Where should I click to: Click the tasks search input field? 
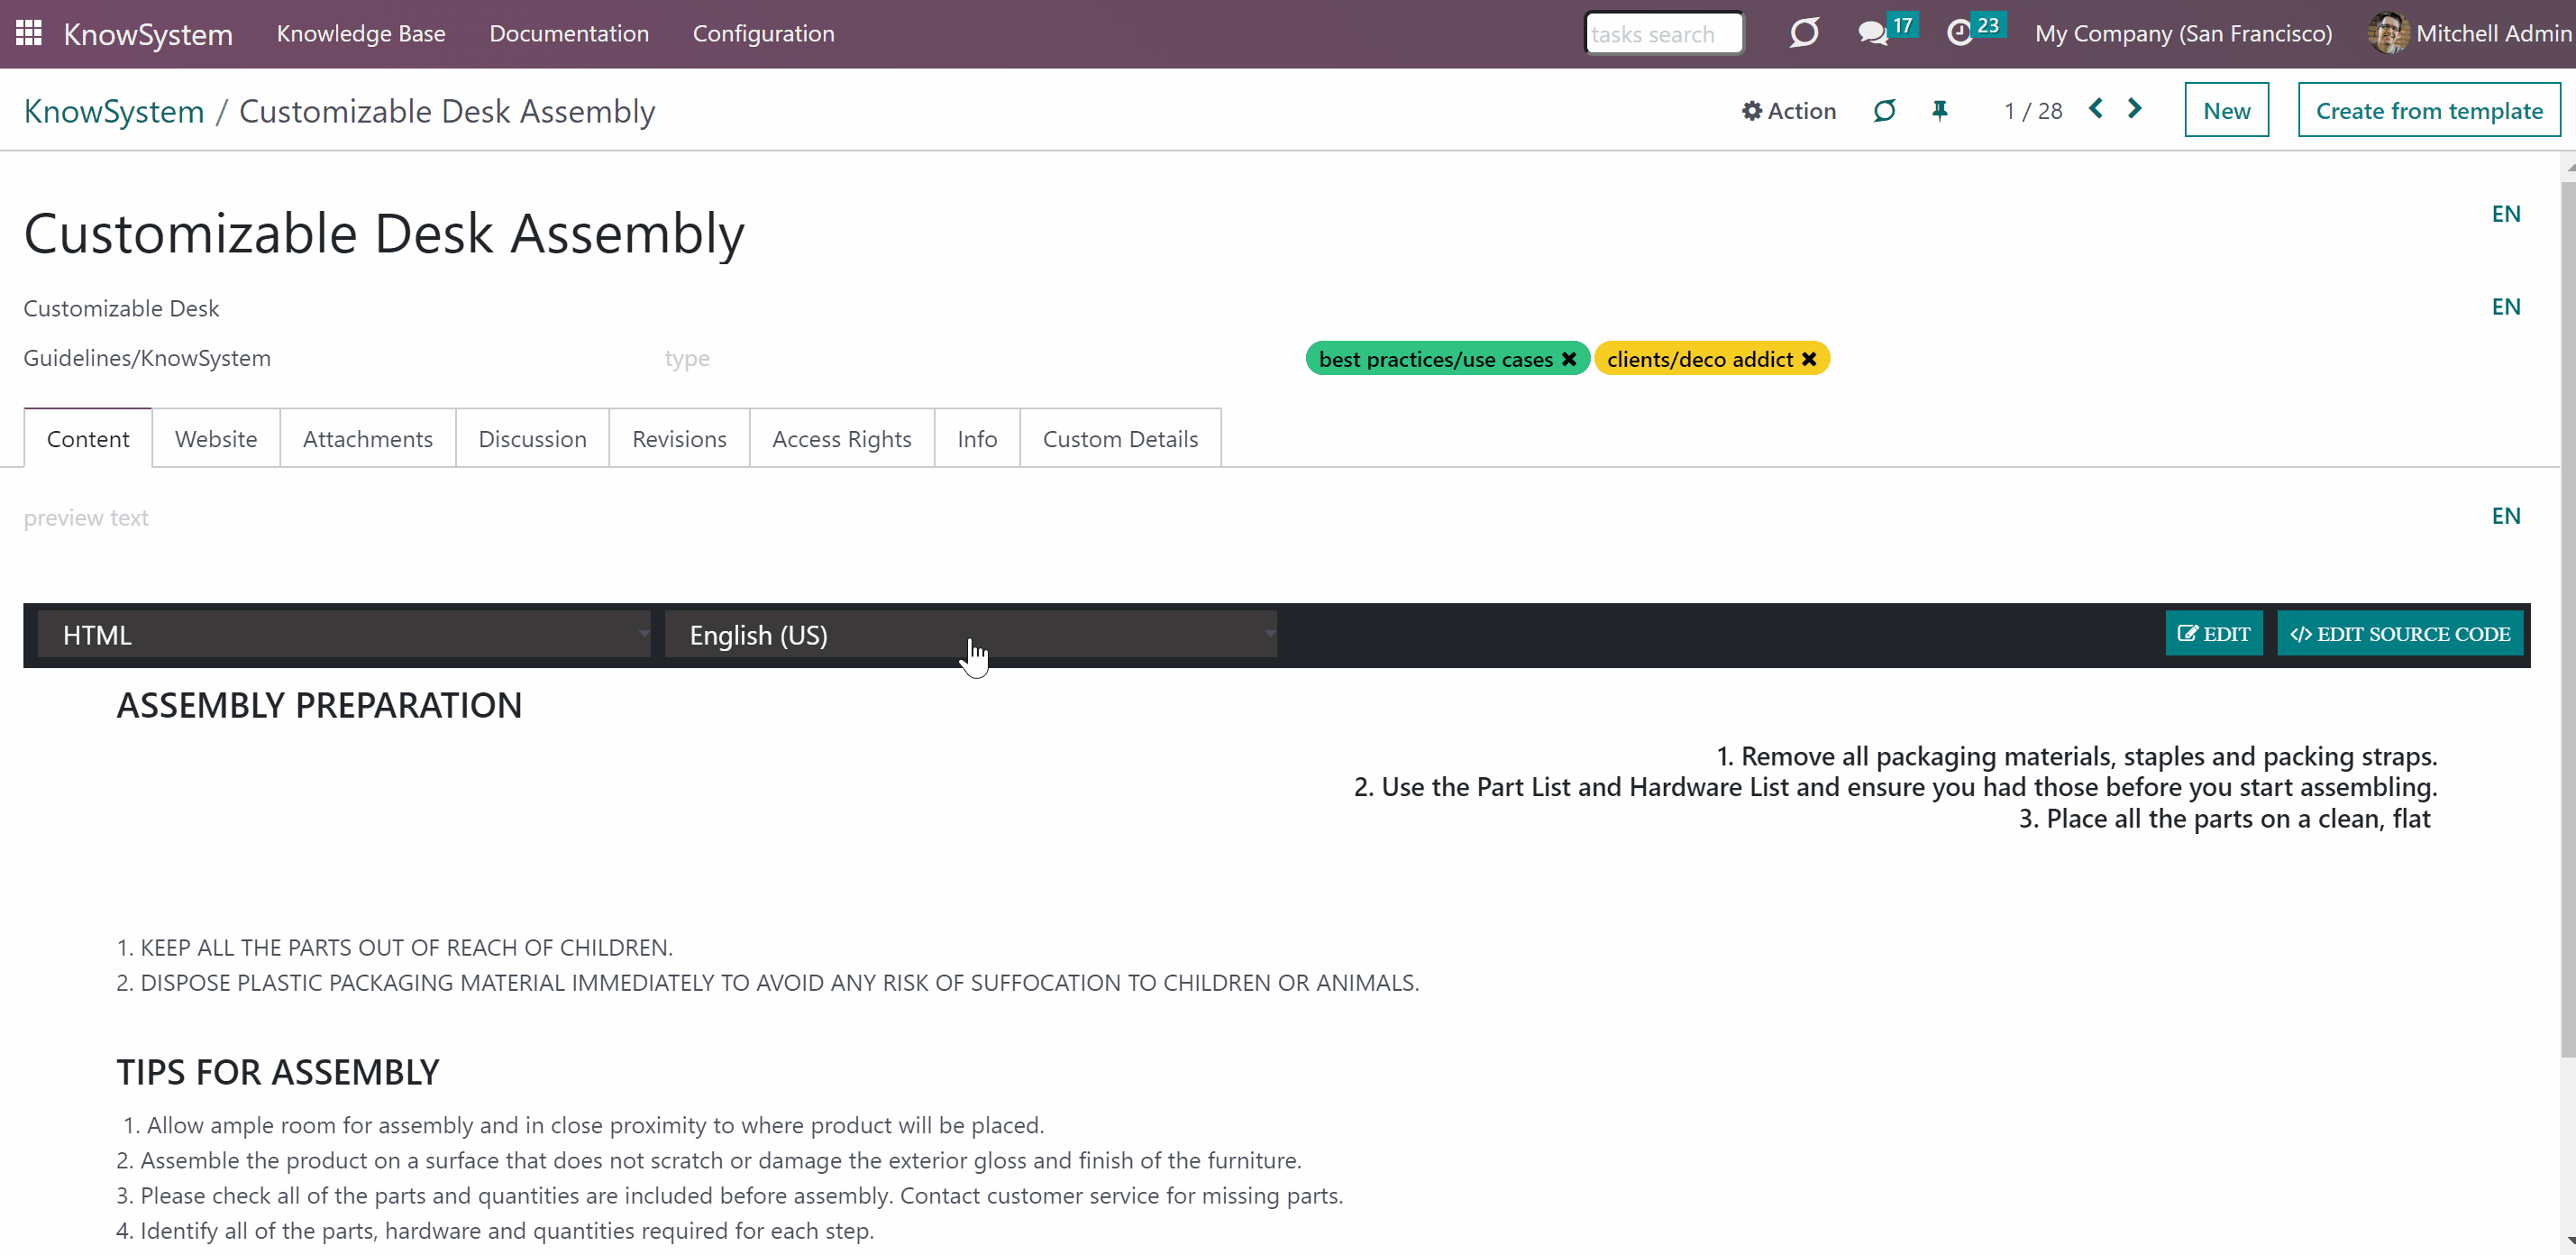(1663, 33)
